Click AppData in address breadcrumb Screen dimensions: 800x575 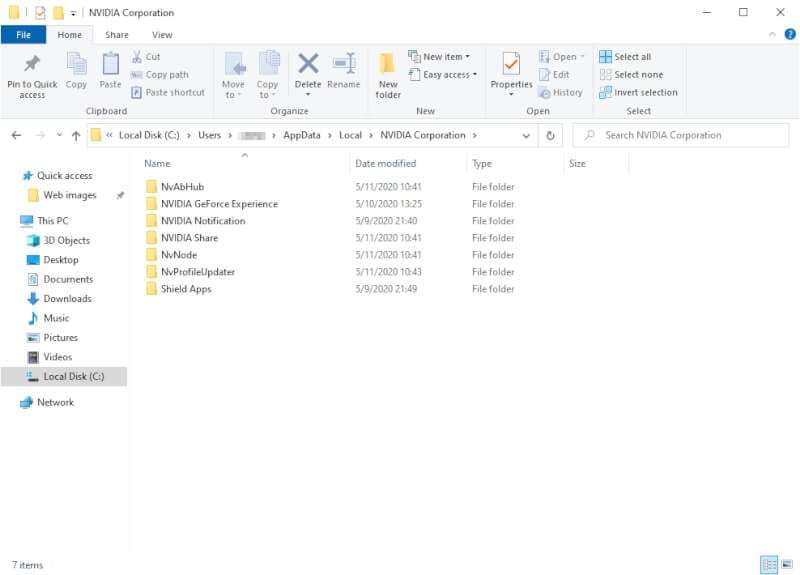(x=302, y=135)
